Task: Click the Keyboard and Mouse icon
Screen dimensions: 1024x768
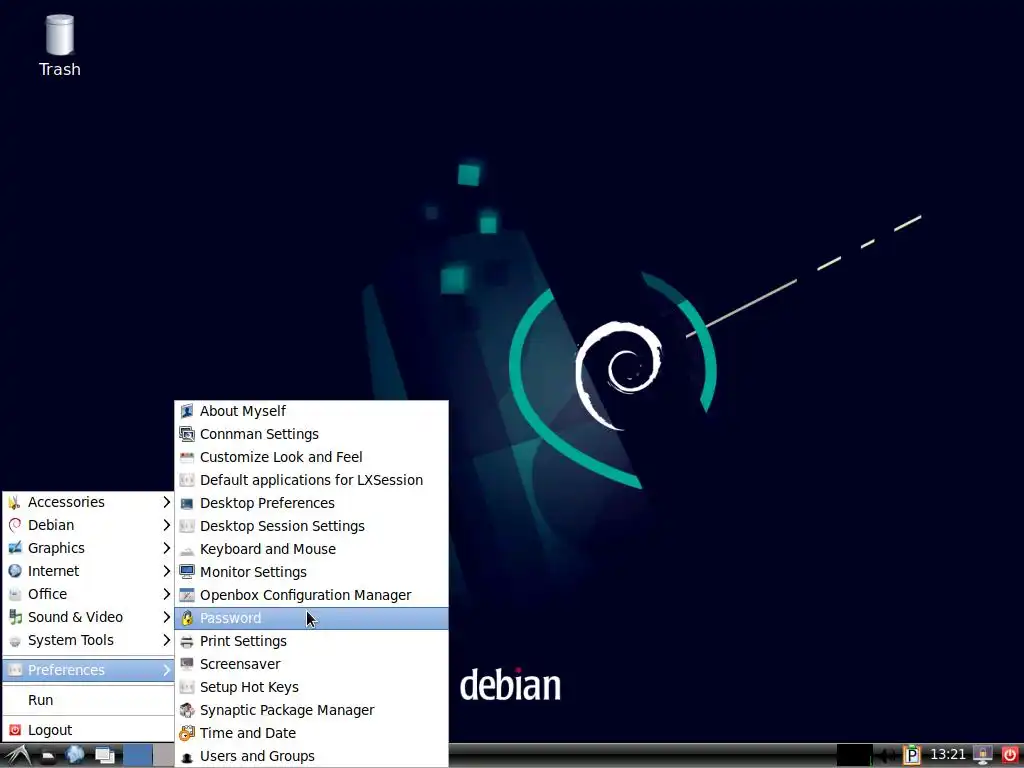Action: tap(187, 549)
